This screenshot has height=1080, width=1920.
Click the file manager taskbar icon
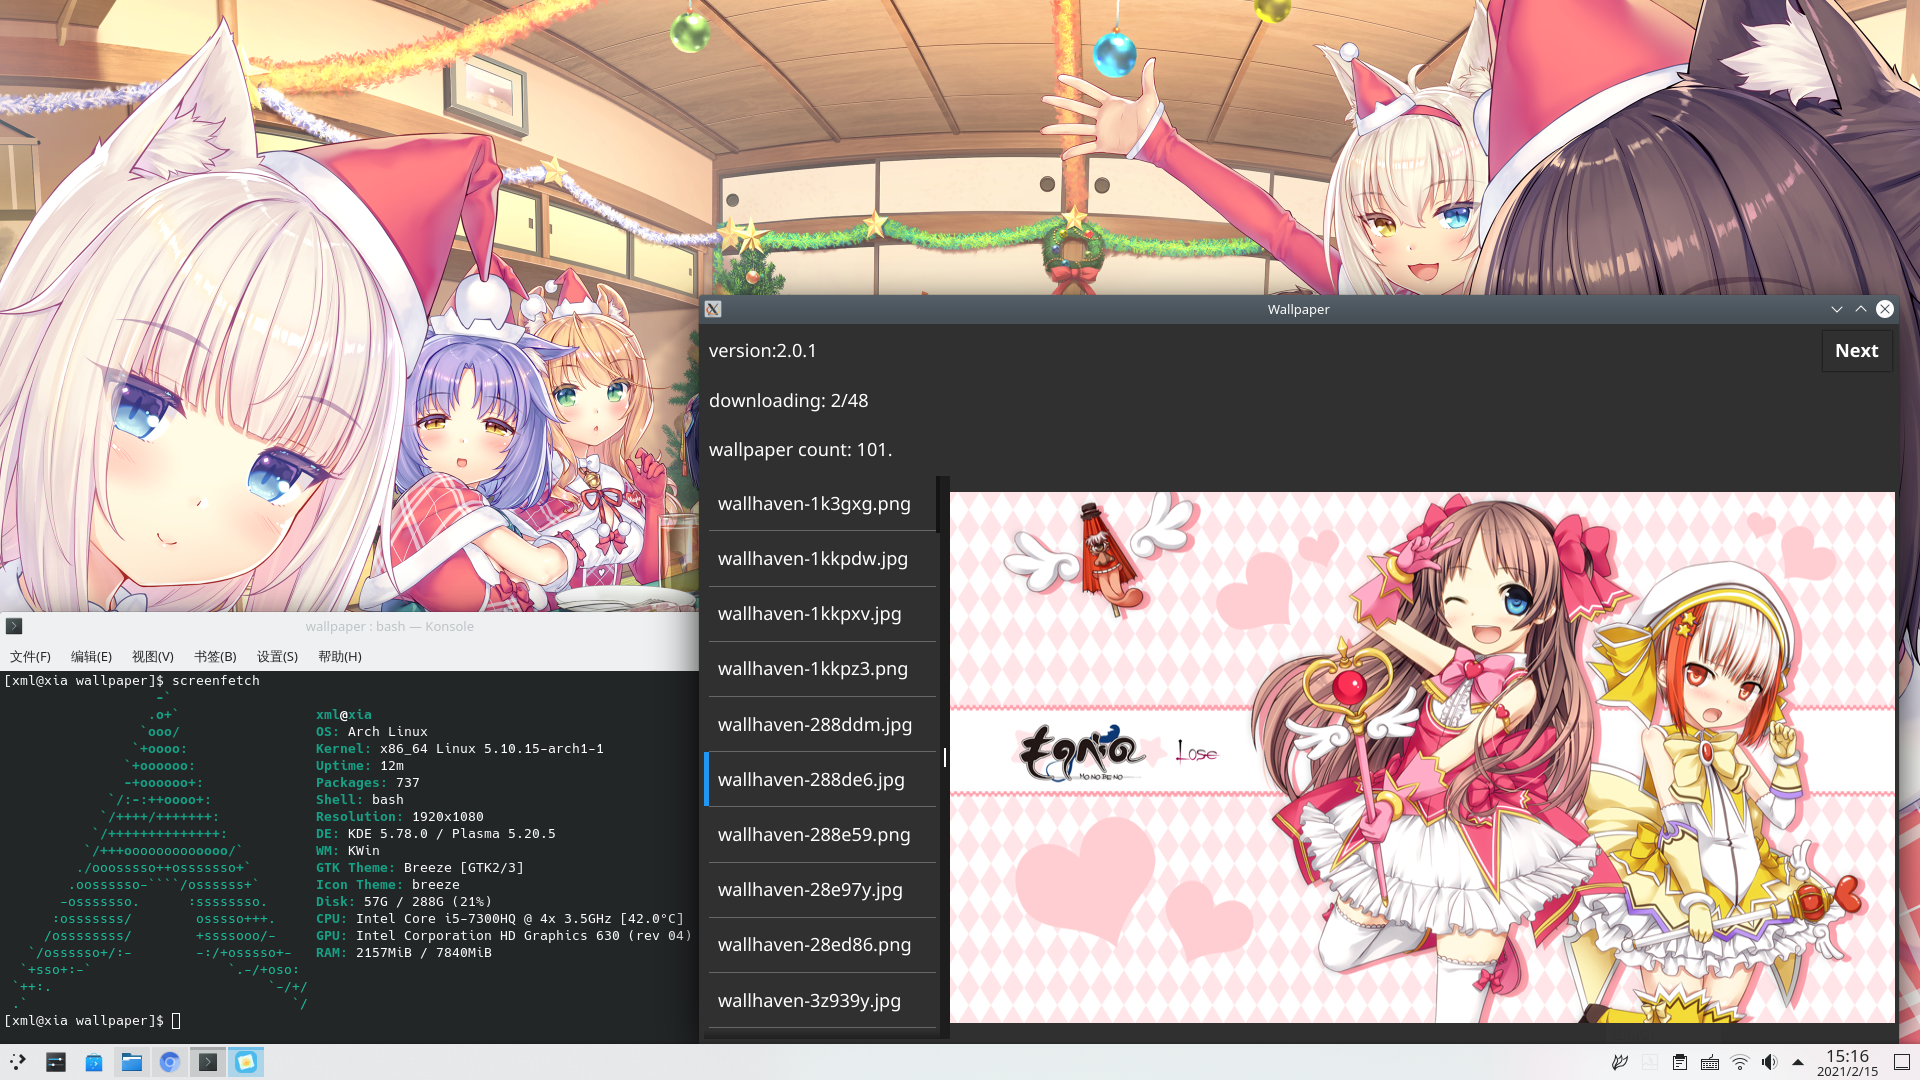[132, 1062]
